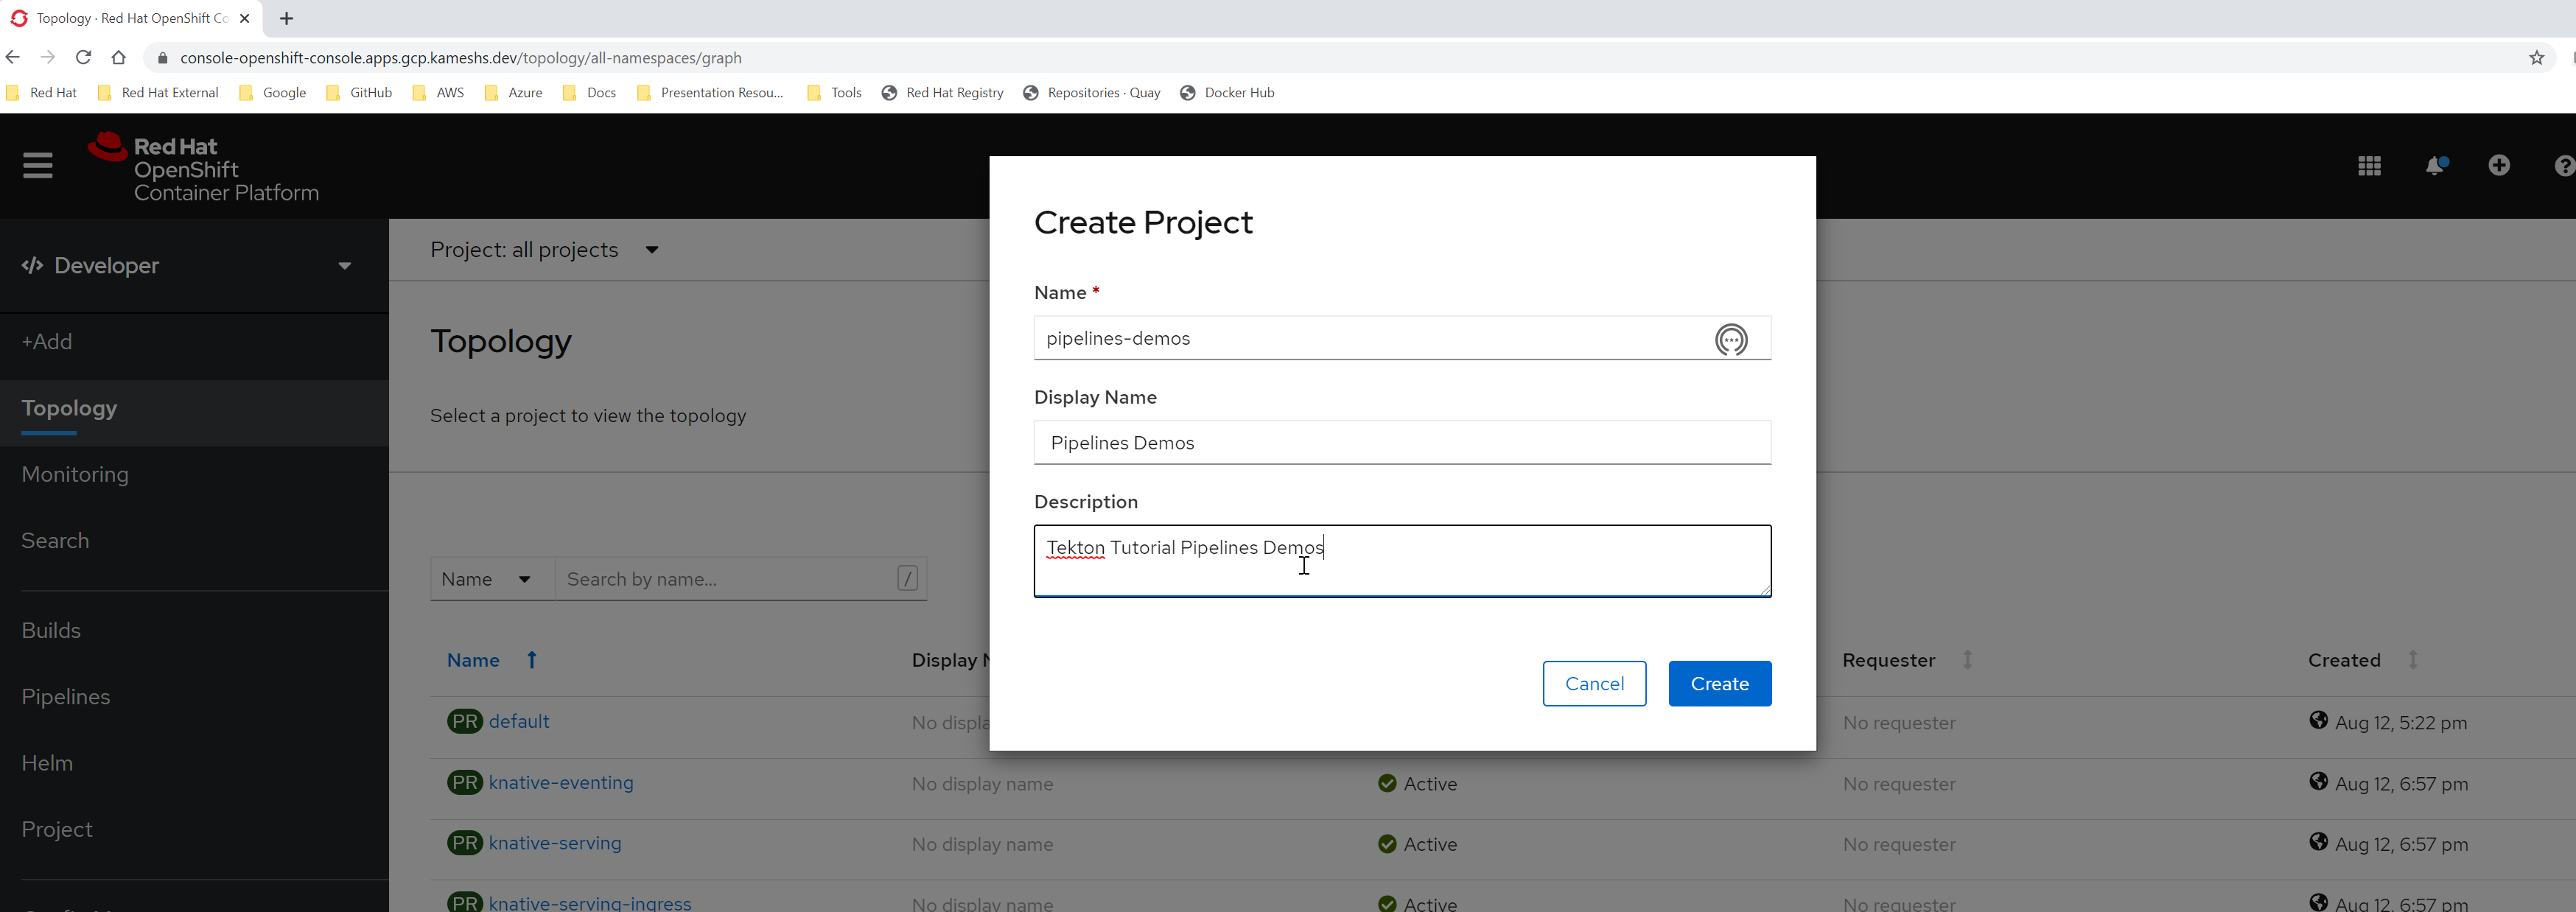2576x912 pixels.
Task: Open the notifications bell icon
Action: (x=2436, y=166)
